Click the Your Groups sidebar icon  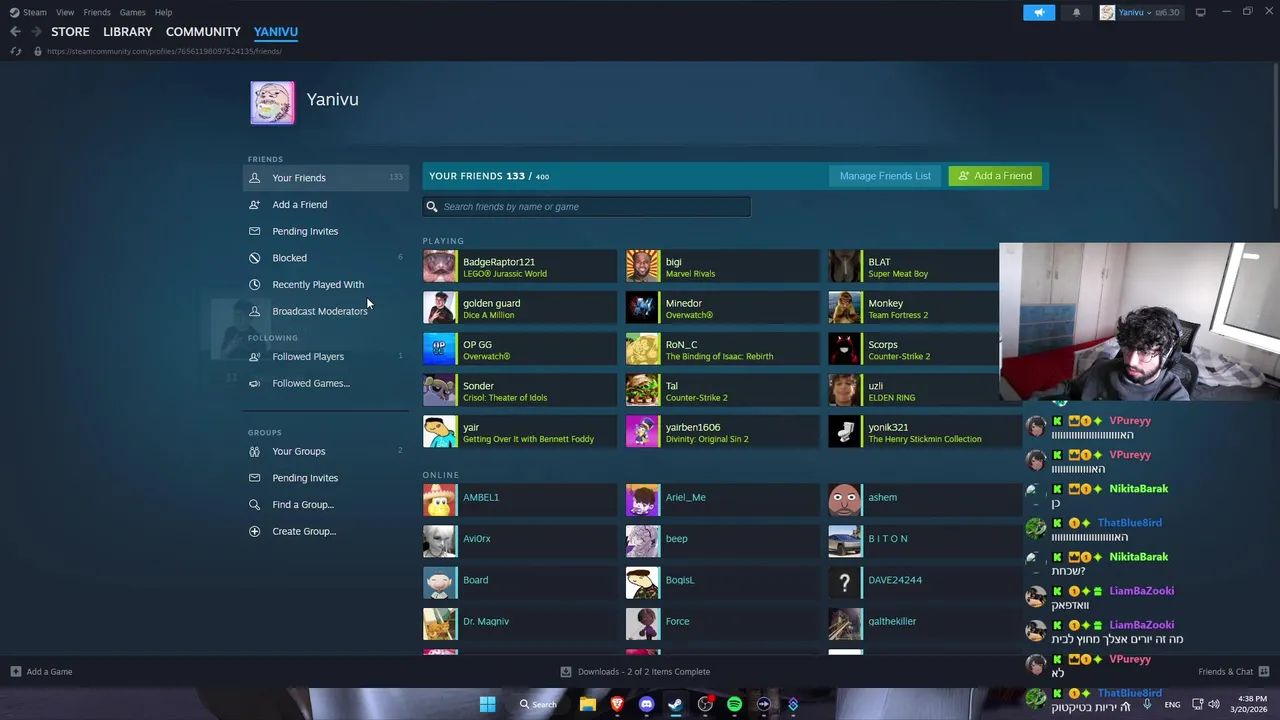pos(254,451)
